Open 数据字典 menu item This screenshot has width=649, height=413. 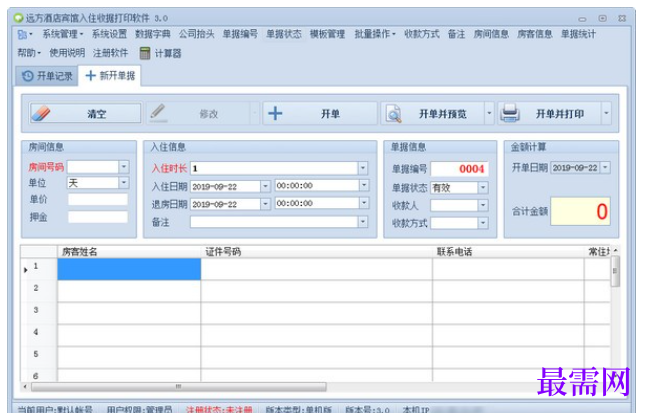pyautogui.click(x=152, y=34)
